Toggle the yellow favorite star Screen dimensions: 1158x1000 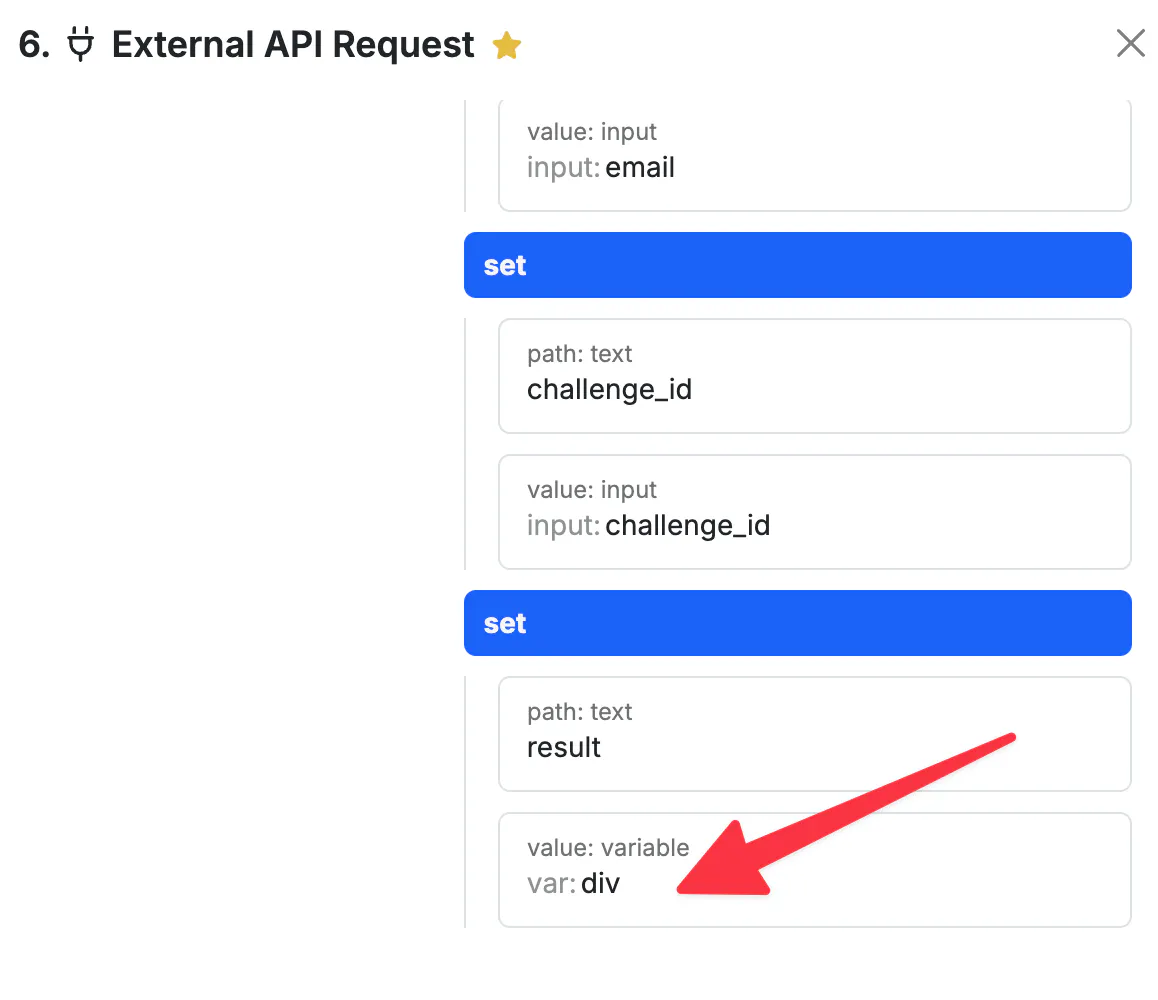tap(507, 46)
